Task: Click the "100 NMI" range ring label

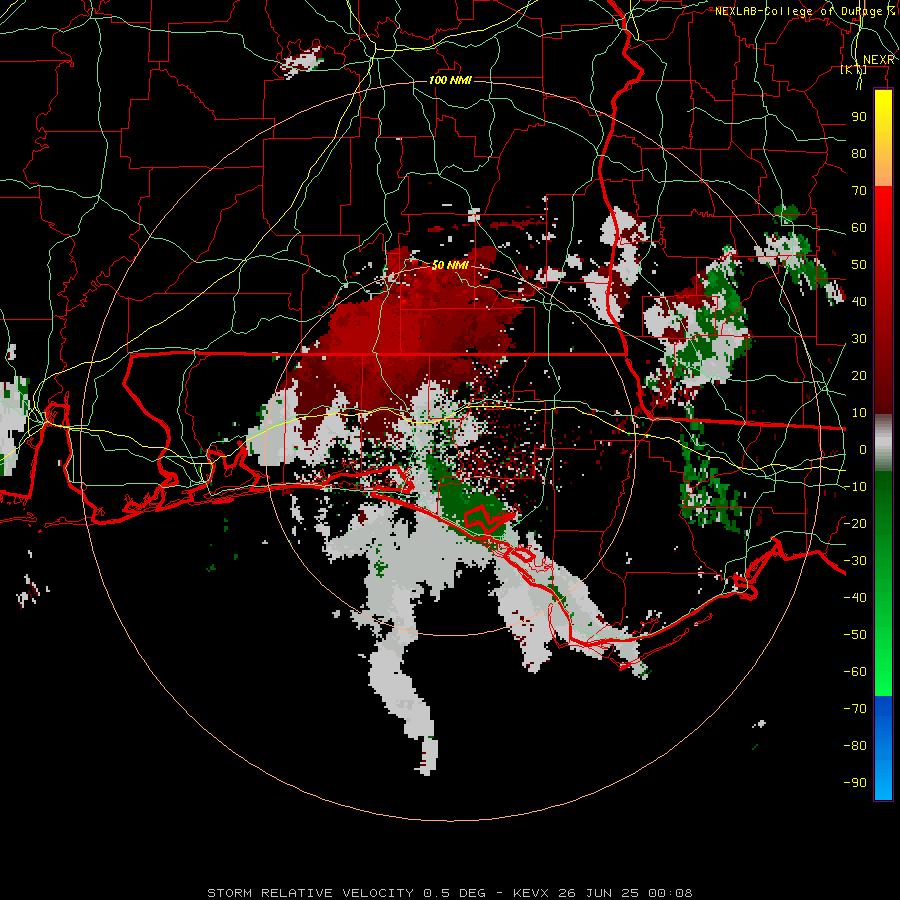Action: pyautogui.click(x=450, y=80)
